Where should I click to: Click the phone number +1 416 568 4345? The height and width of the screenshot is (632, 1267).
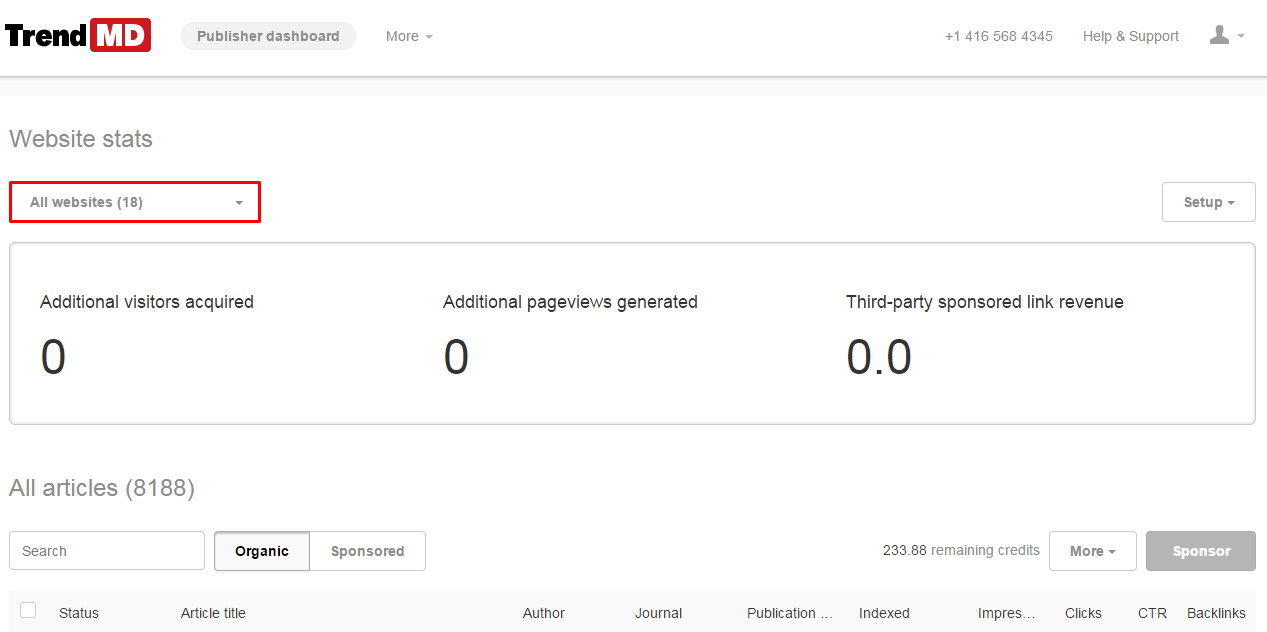[998, 36]
